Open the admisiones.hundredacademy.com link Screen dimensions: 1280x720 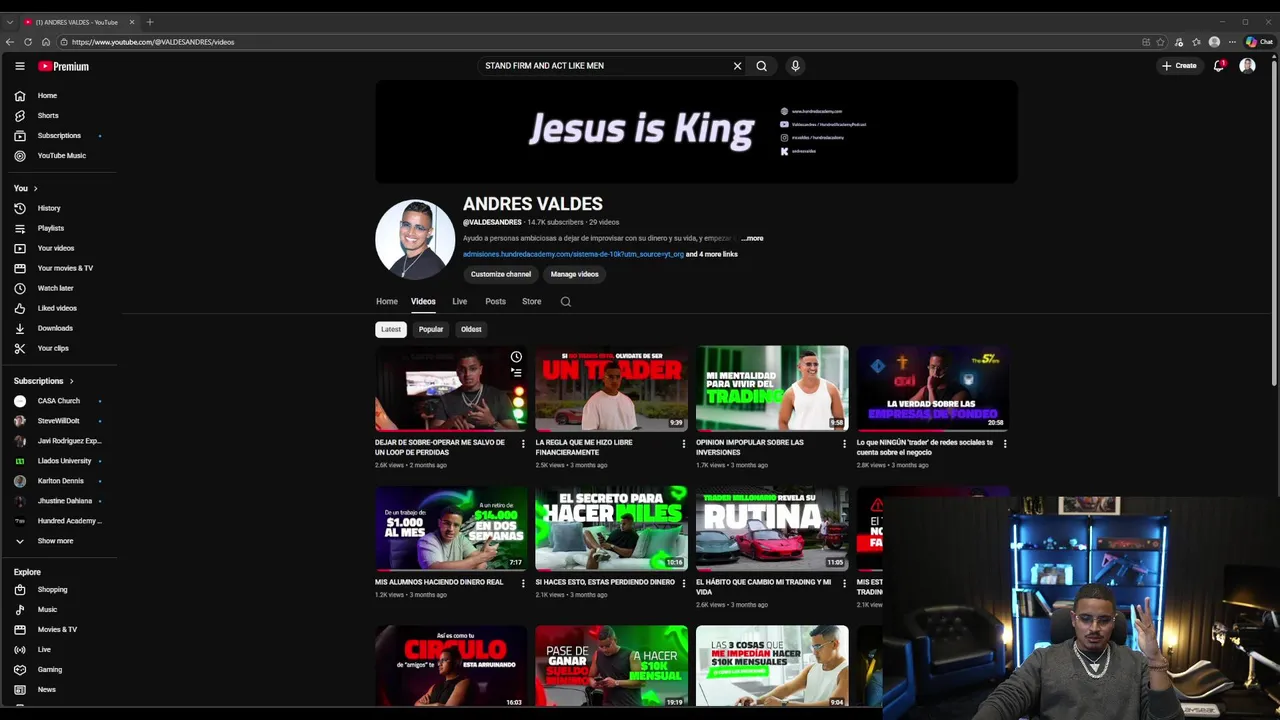573,254
